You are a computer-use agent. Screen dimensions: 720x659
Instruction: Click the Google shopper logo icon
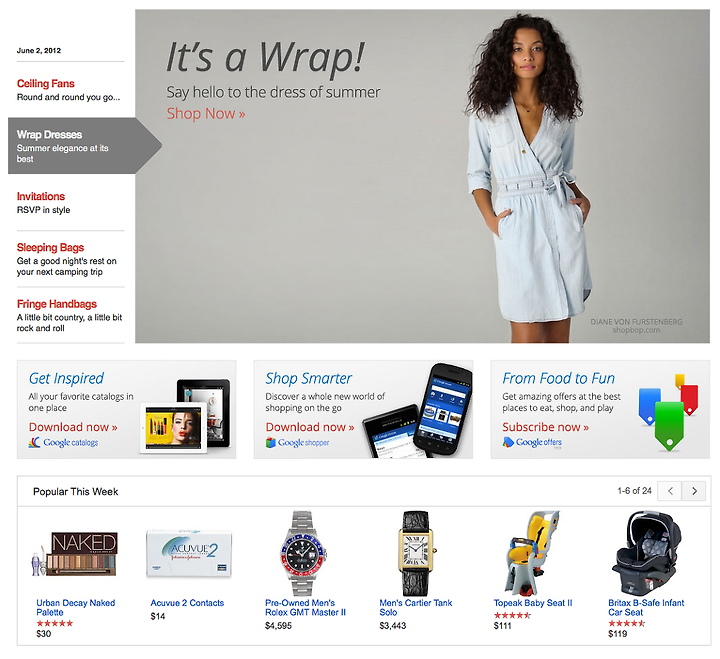pos(270,443)
